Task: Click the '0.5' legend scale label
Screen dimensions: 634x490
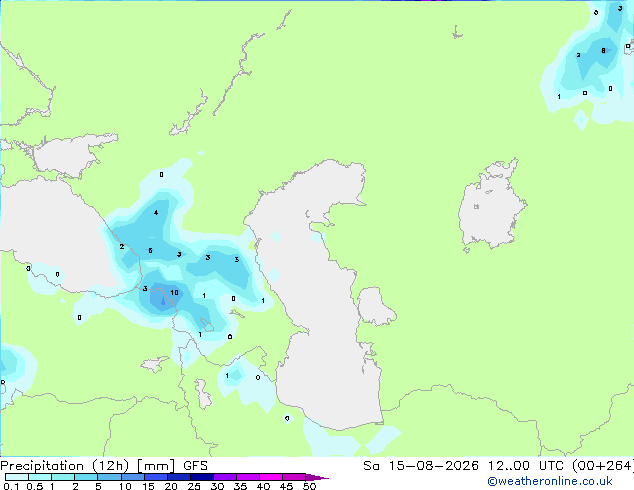Action: (x=35, y=486)
